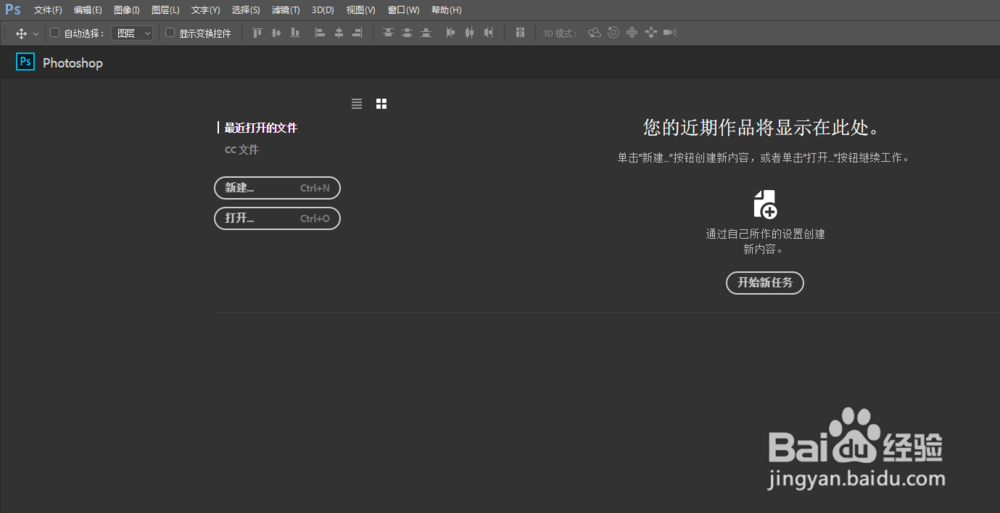The image size is (1000, 513).
Task: Open the 窗口(W) menu
Action: (404, 10)
